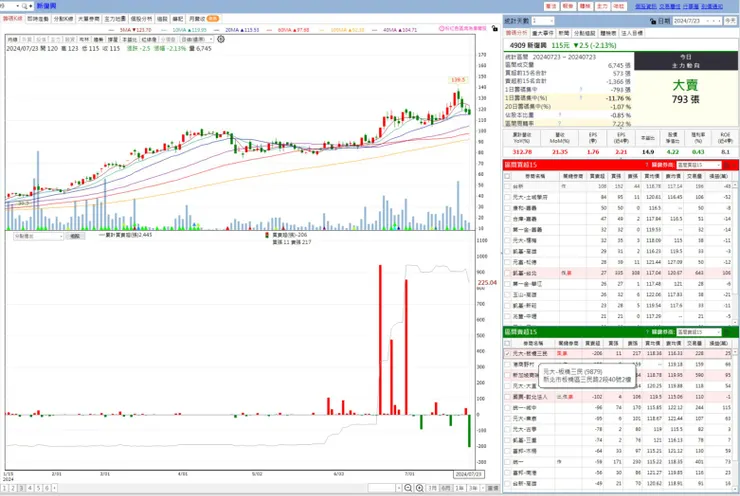Click the chart lock icon above price axis
Screen dimensions: 740x496
(x=495, y=29)
